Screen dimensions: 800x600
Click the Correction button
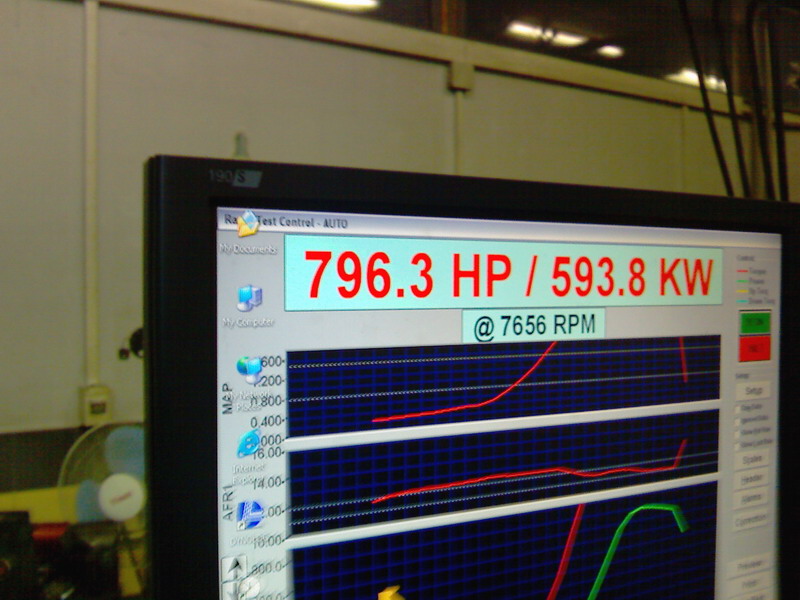(752, 520)
